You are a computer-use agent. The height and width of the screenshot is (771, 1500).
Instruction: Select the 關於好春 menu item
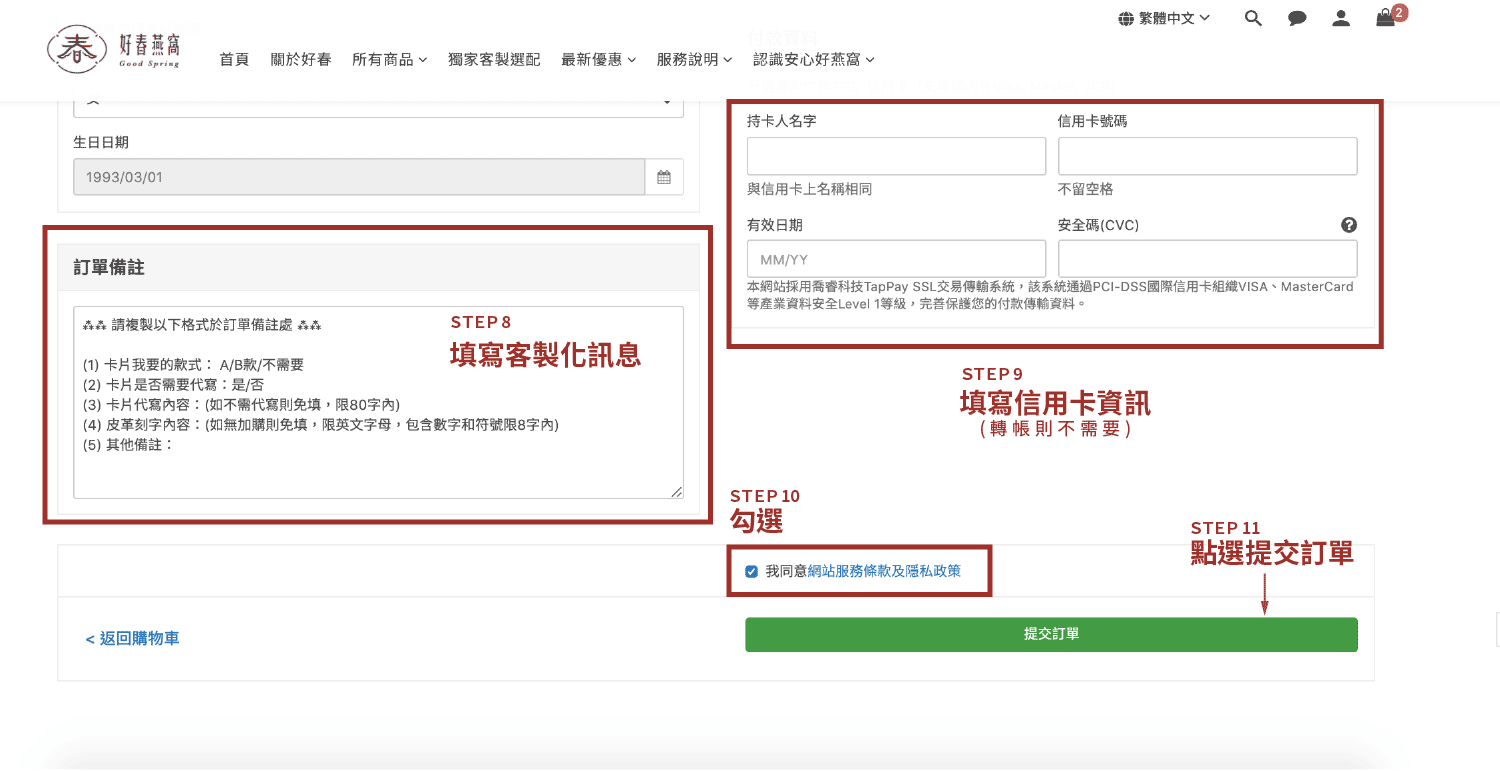[x=301, y=59]
